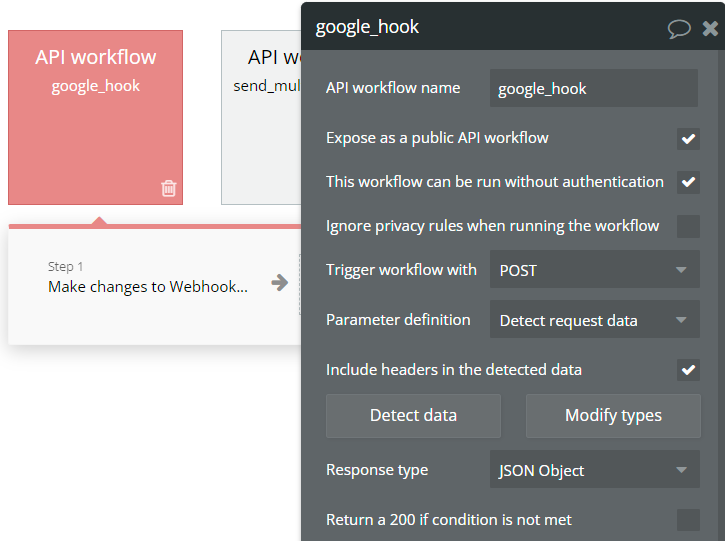725x541 pixels.
Task: Click the Detect data button
Action: coord(413,415)
